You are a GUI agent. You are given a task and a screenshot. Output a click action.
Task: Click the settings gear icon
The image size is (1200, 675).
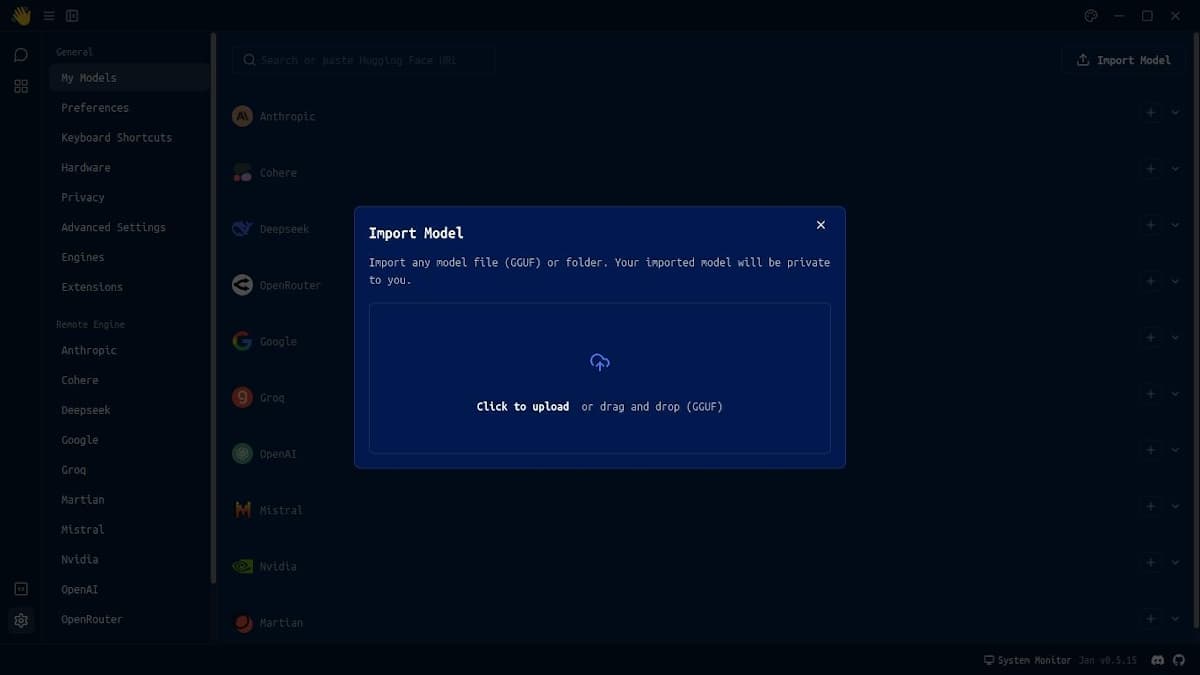point(21,621)
